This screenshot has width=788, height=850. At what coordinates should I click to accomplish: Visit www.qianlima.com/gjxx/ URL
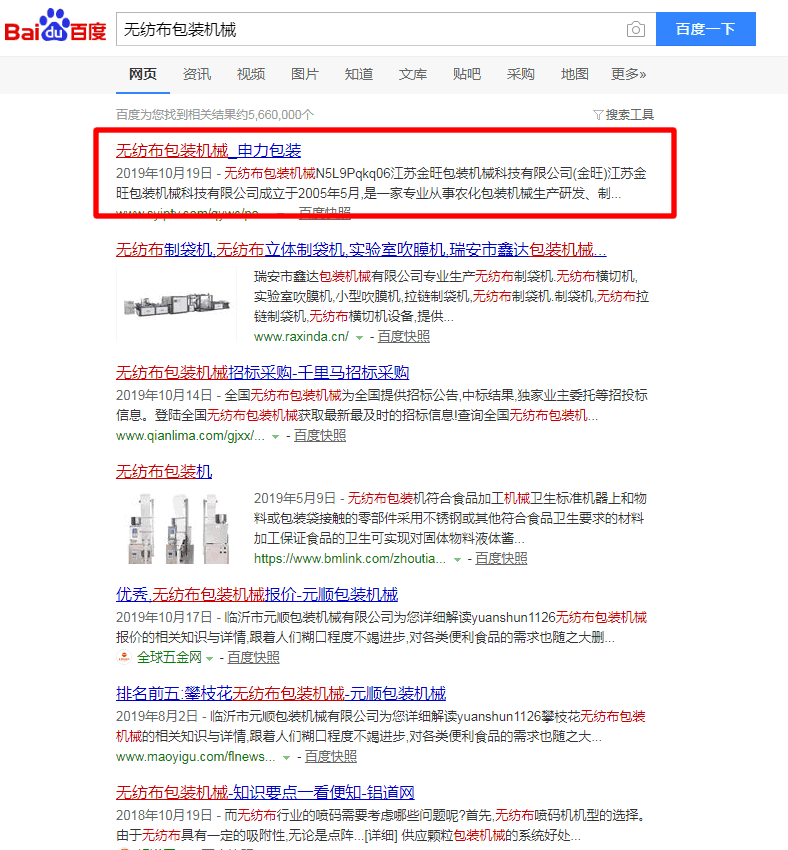pyautogui.click(x=190, y=436)
